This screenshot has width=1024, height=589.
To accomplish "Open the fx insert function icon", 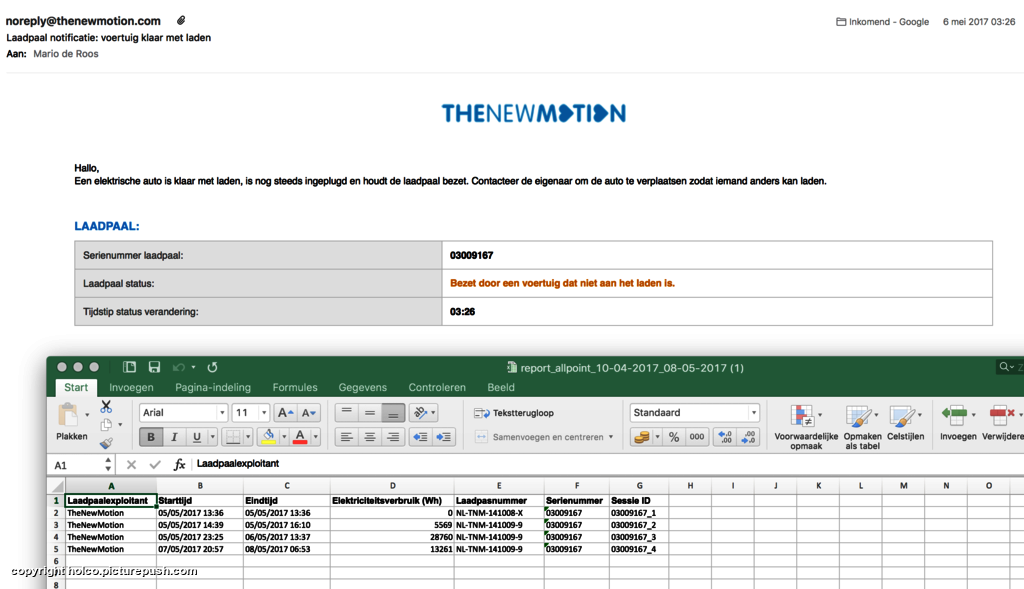I will (x=180, y=465).
